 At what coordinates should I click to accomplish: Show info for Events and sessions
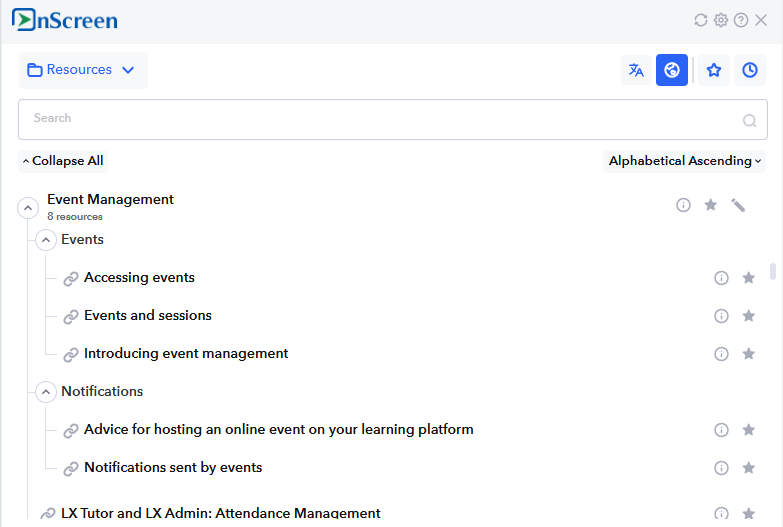point(721,316)
